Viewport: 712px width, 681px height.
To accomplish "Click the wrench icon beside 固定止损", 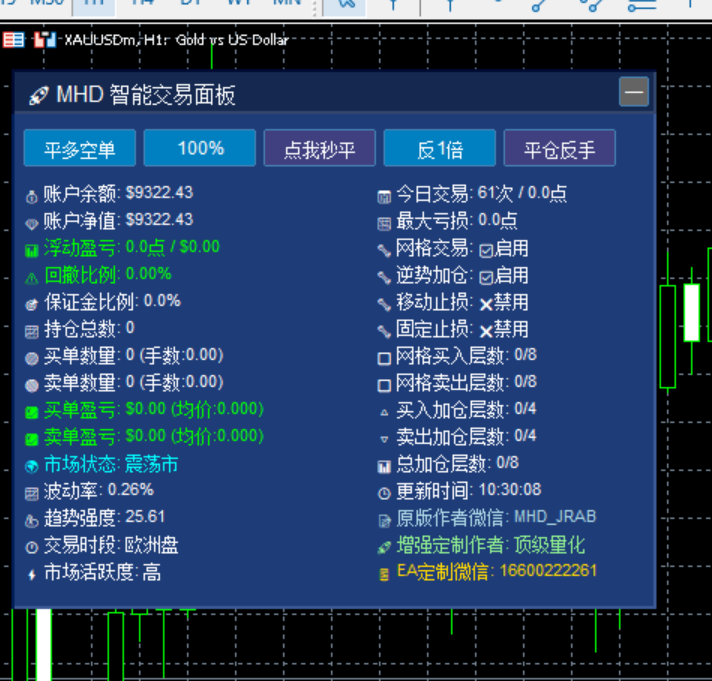I will 384,331.
